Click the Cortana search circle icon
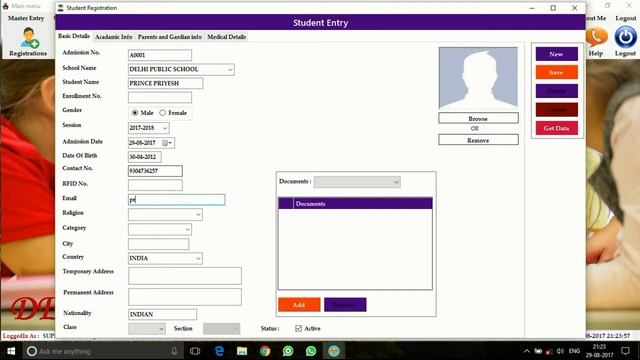 [x=31, y=351]
